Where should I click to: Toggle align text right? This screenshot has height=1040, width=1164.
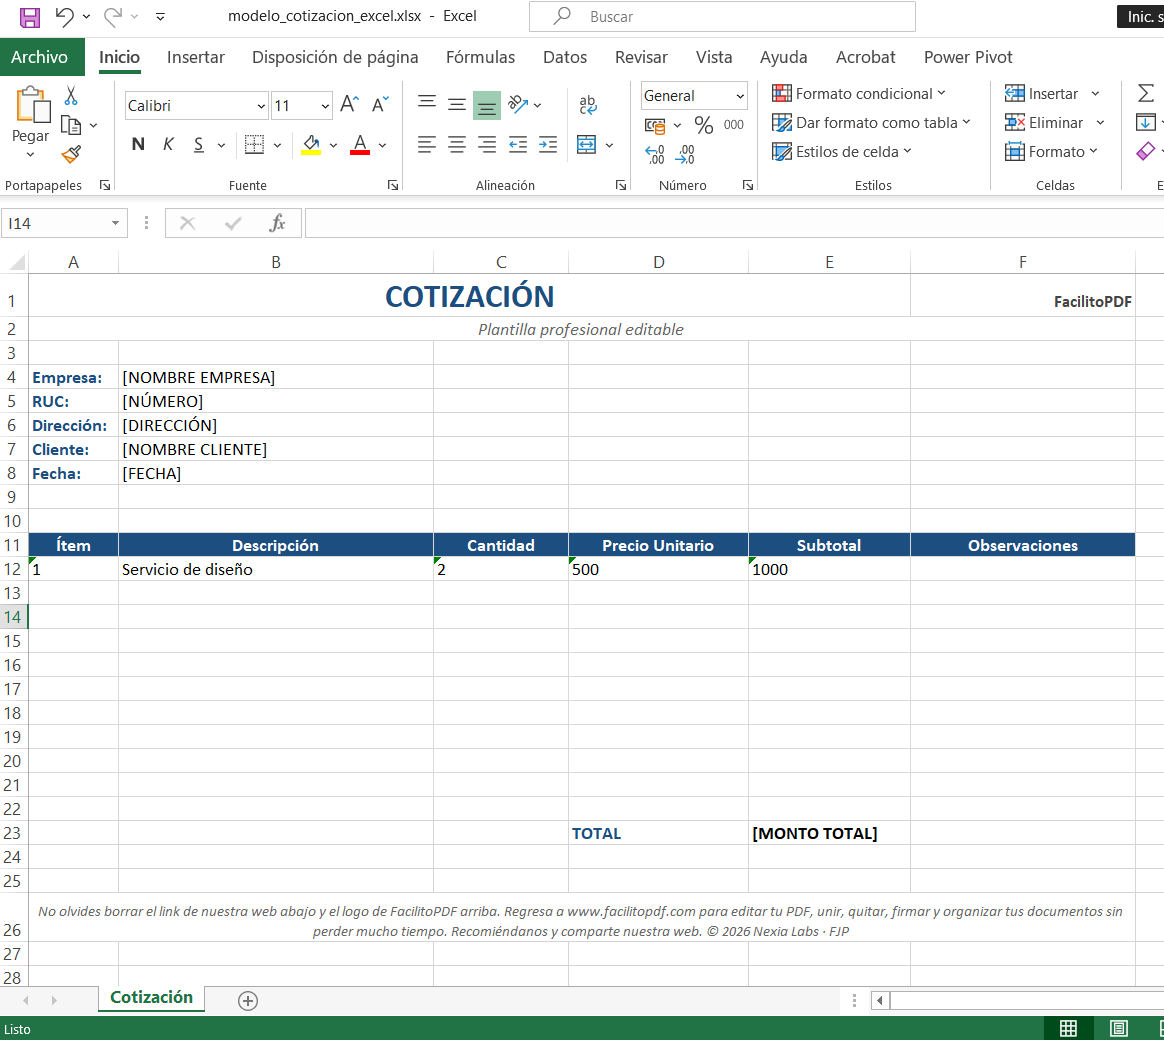[487, 145]
